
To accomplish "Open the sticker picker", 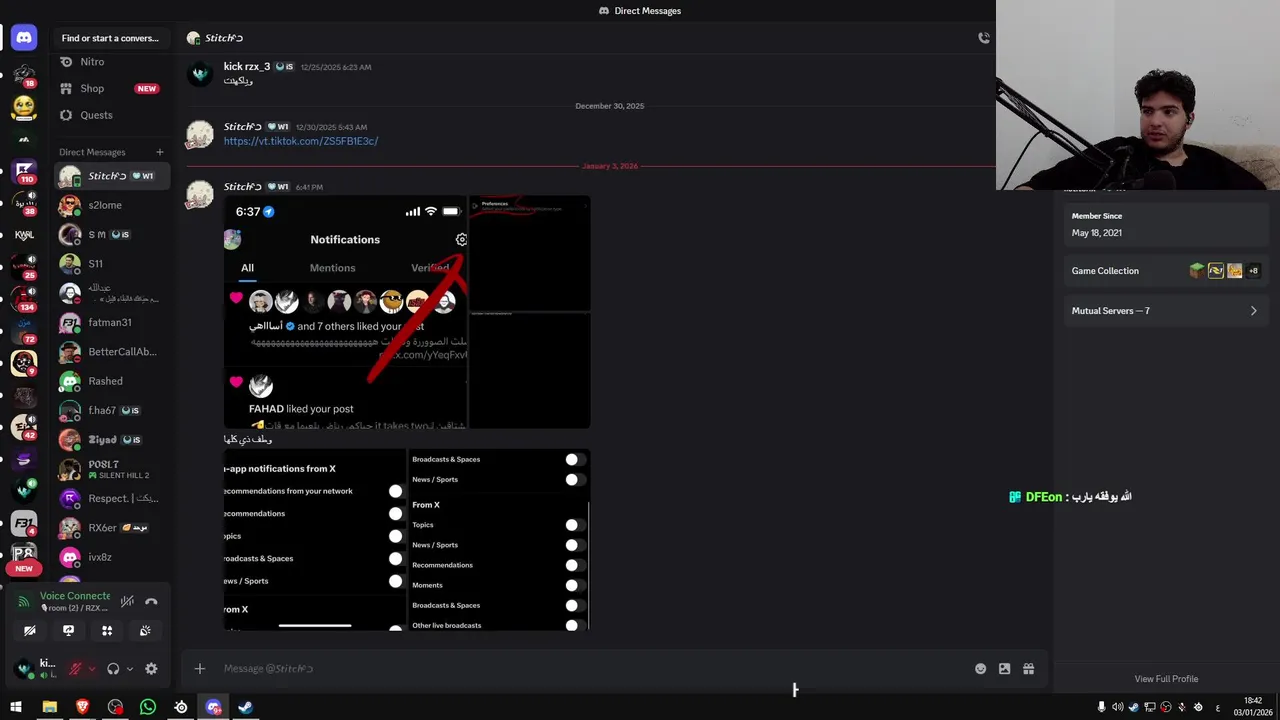I will pos(1004,669).
